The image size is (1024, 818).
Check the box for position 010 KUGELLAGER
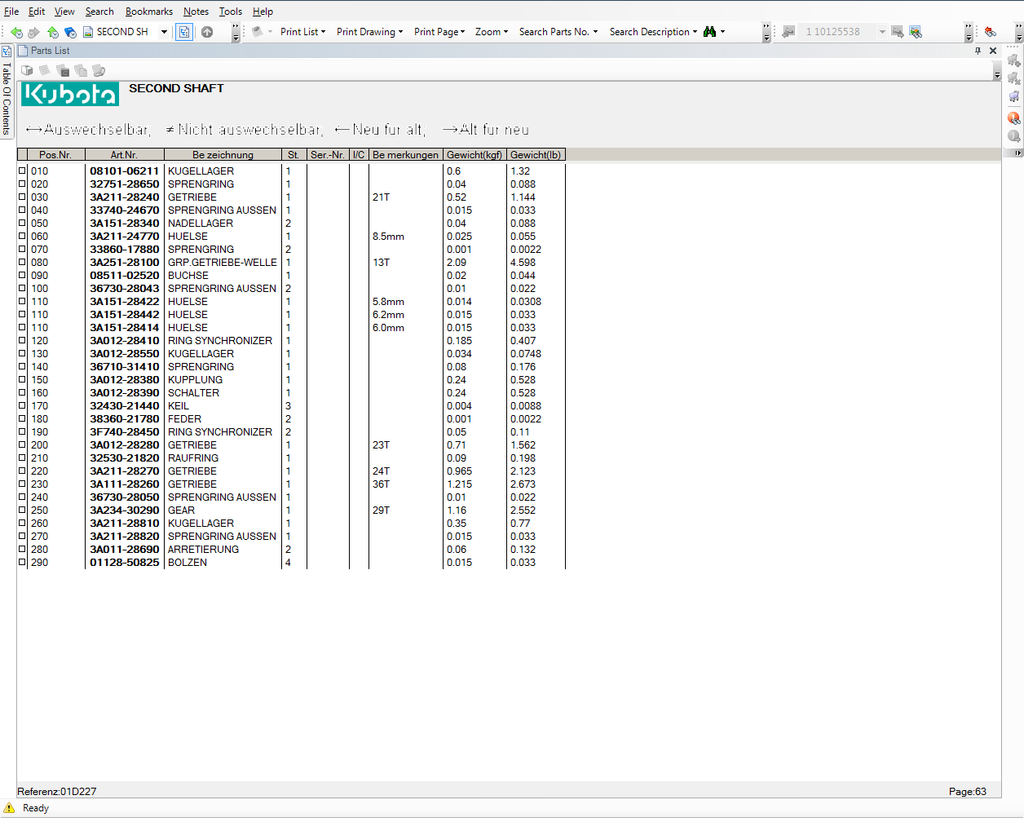coord(23,171)
